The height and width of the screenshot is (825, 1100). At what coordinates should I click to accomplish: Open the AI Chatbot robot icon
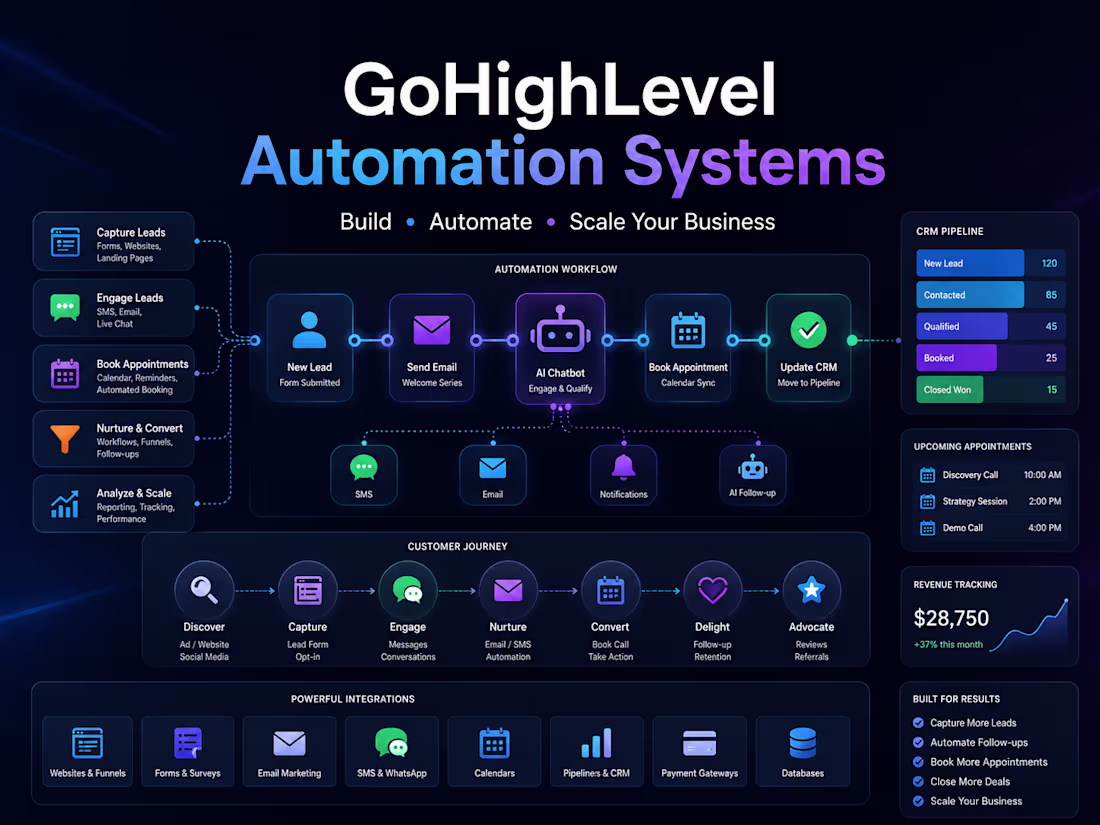pyautogui.click(x=560, y=330)
